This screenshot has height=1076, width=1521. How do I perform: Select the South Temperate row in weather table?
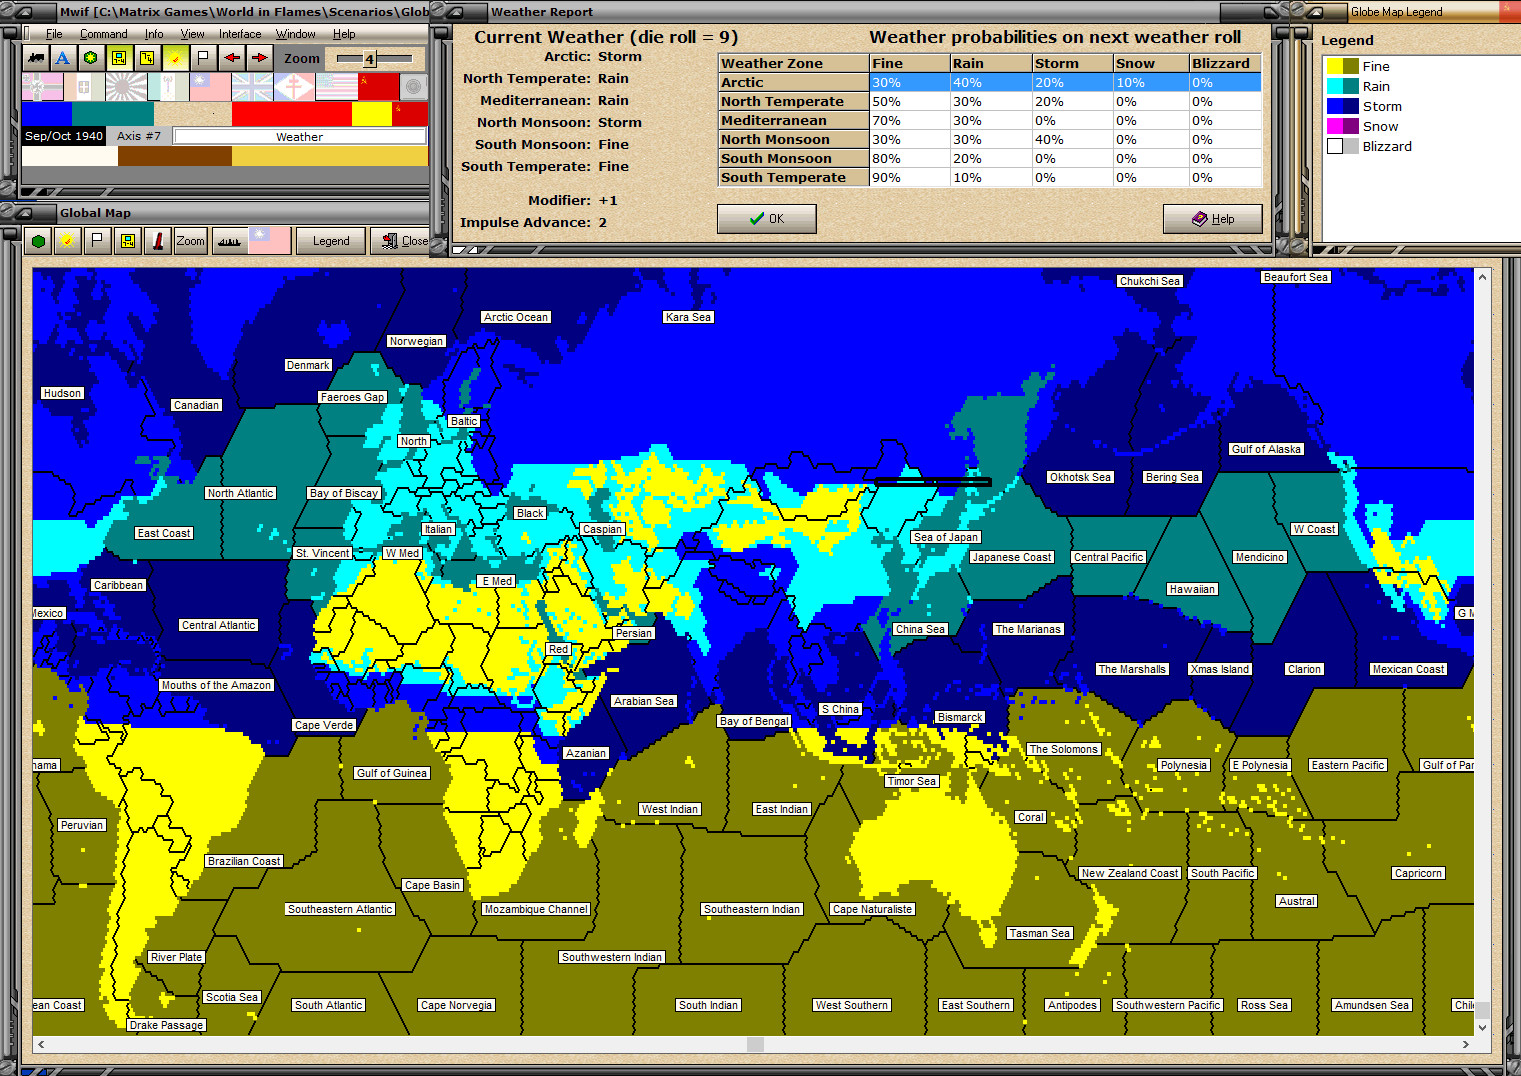tap(990, 177)
